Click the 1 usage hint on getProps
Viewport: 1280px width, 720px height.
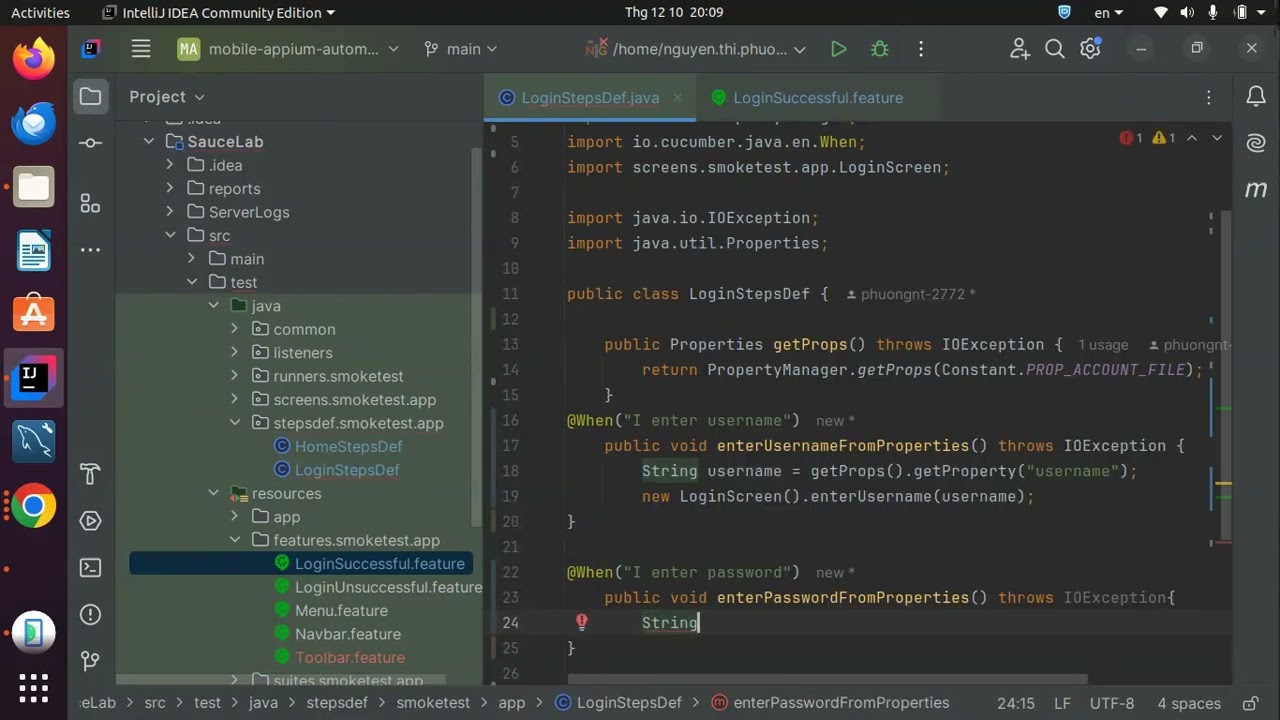pyautogui.click(x=1103, y=345)
